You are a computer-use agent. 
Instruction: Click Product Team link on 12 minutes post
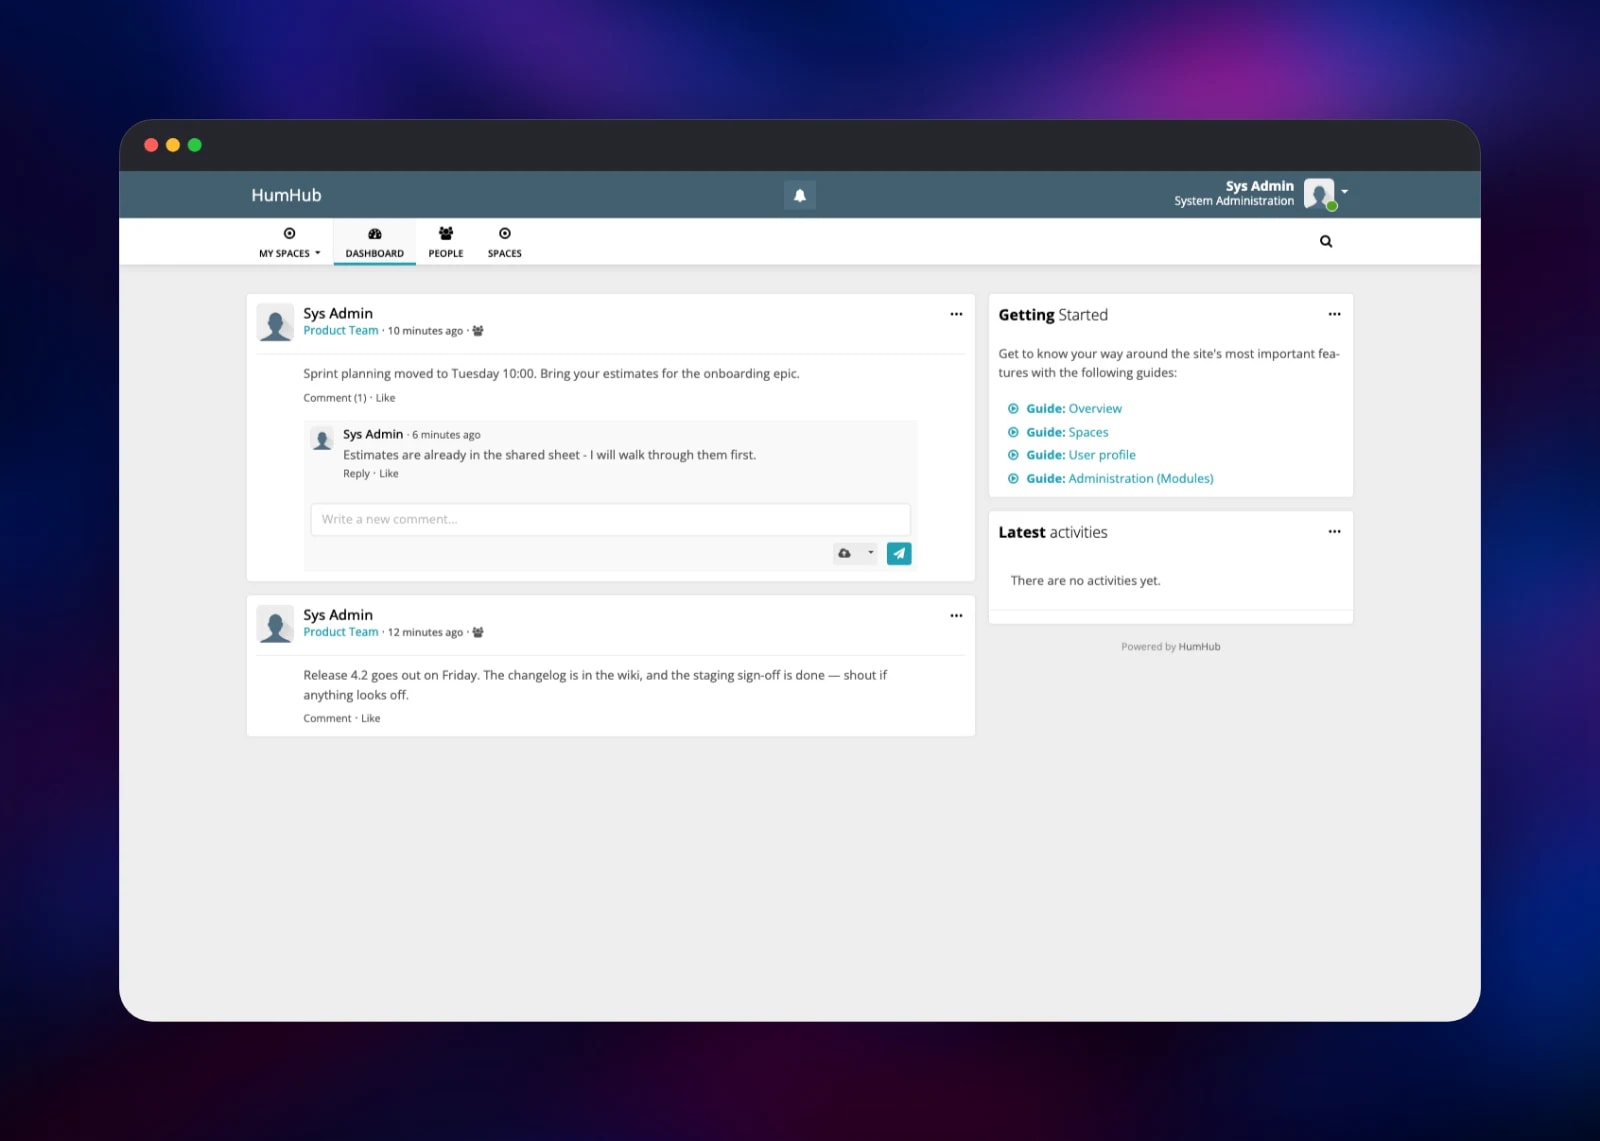tap(341, 632)
